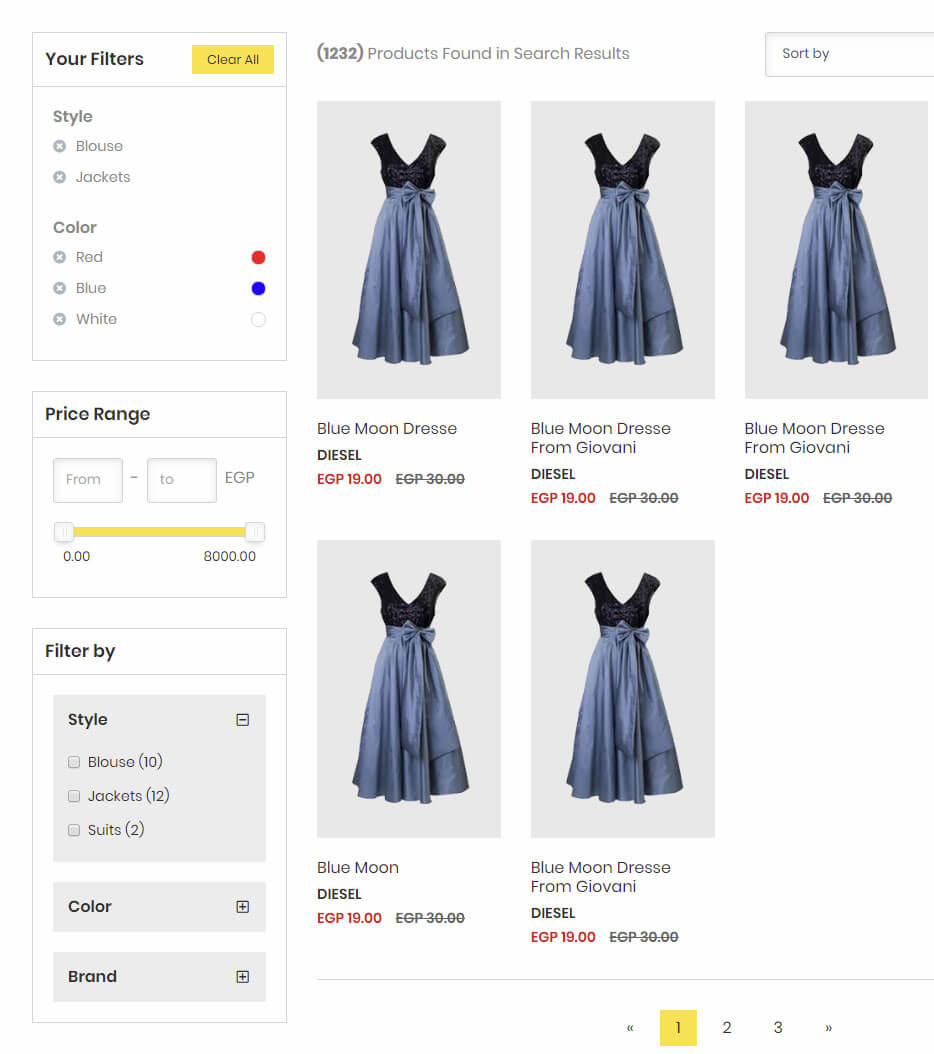Screen dimensions: 934x1054
Task: Click the price to input field
Action: pyautogui.click(x=182, y=480)
